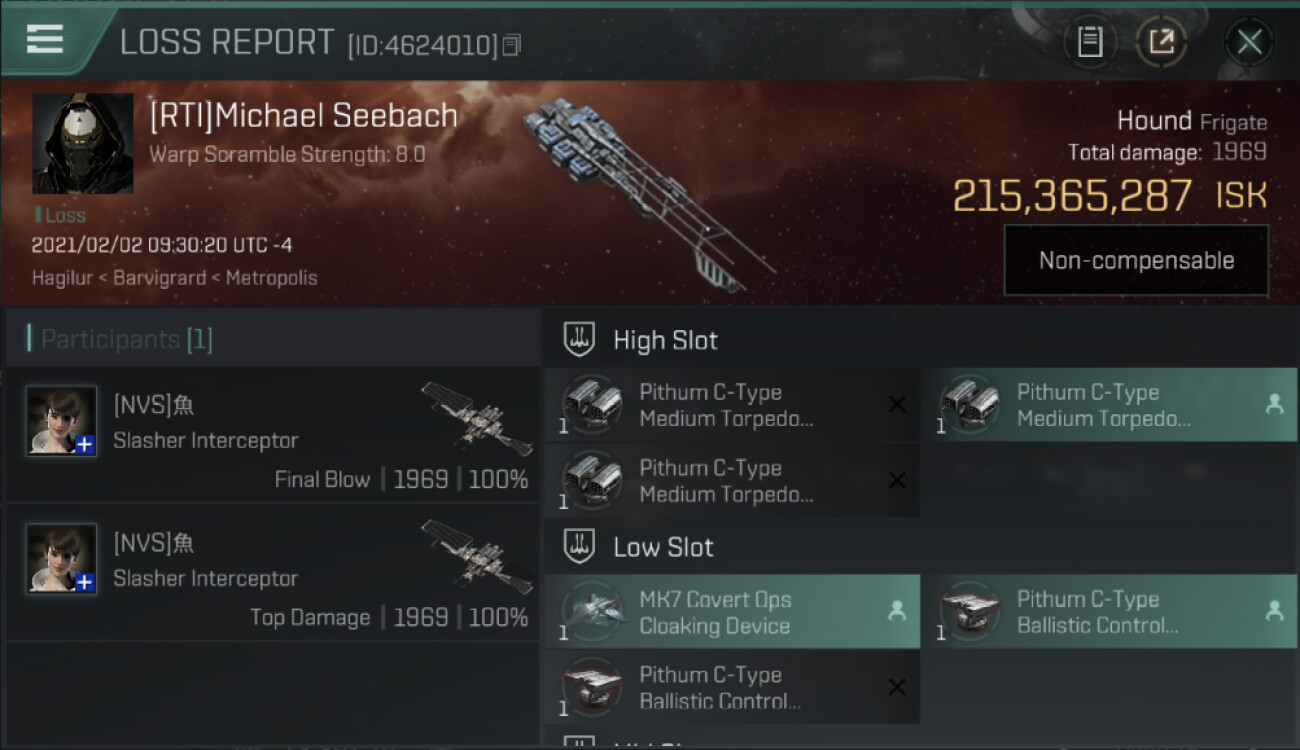Screen dimensions: 1300x750
Task: Click the Top Damage participant row
Action: 273,572
